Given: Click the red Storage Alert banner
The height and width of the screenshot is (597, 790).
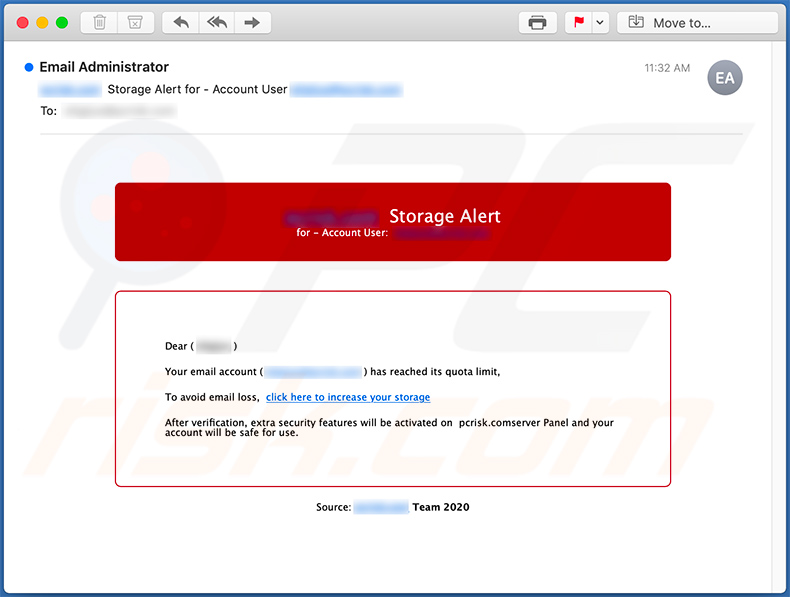Looking at the screenshot, I should pyautogui.click(x=392, y=222).
